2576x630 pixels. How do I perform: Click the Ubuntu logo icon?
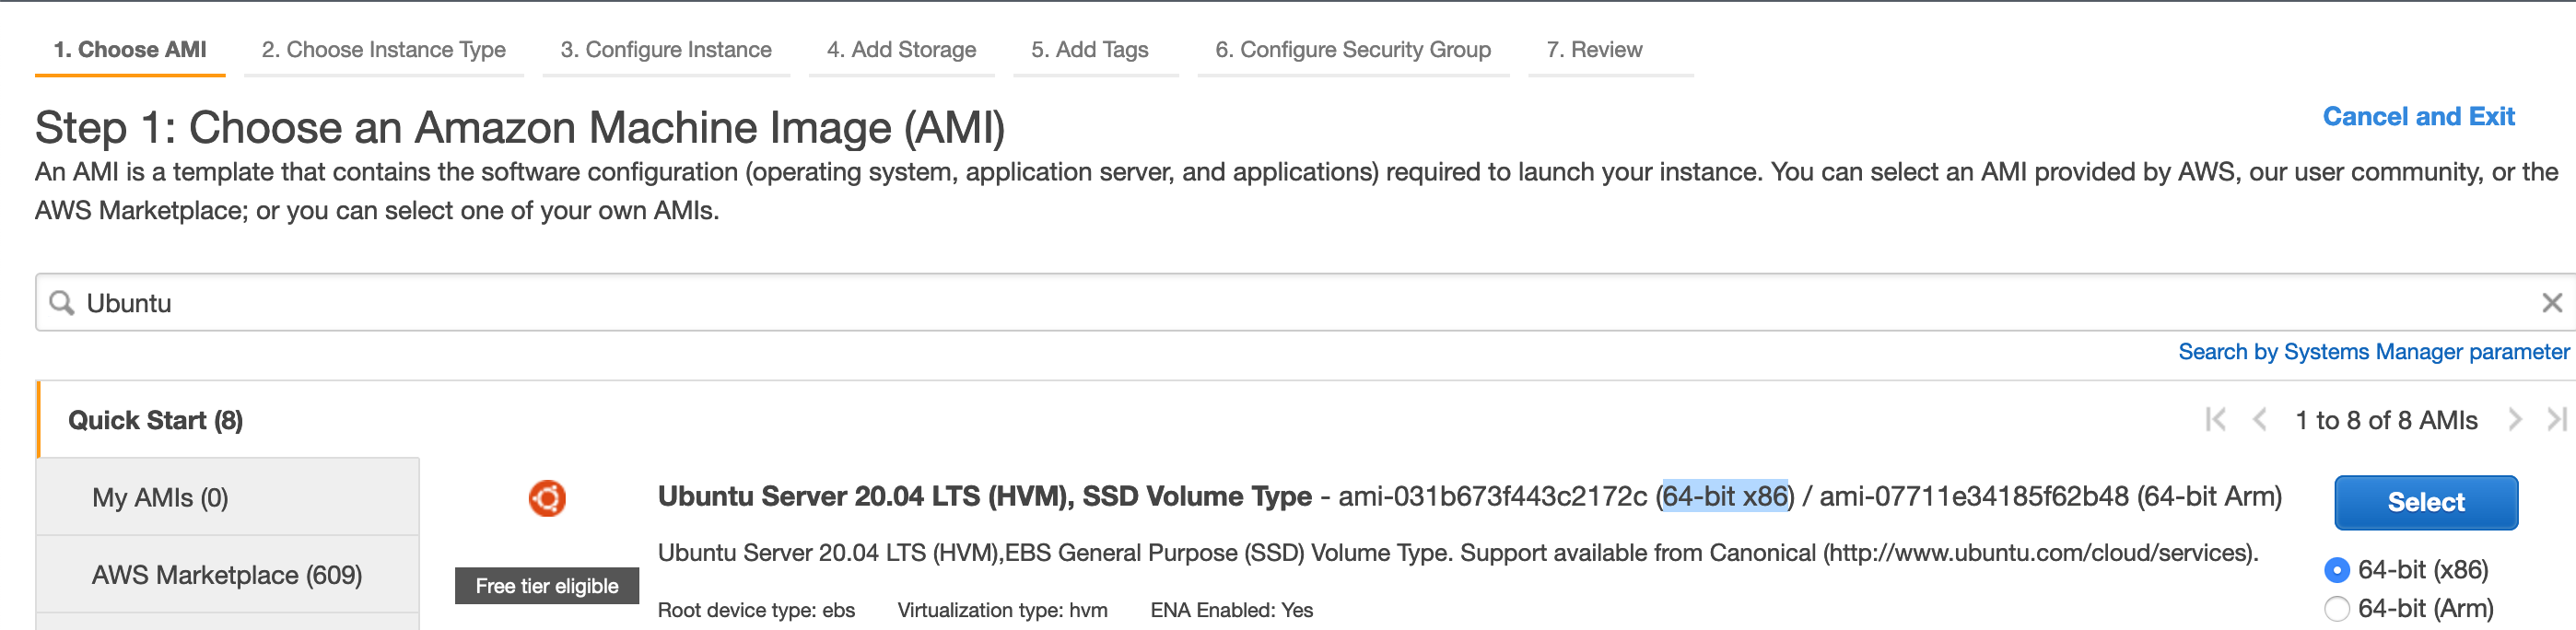547,498
